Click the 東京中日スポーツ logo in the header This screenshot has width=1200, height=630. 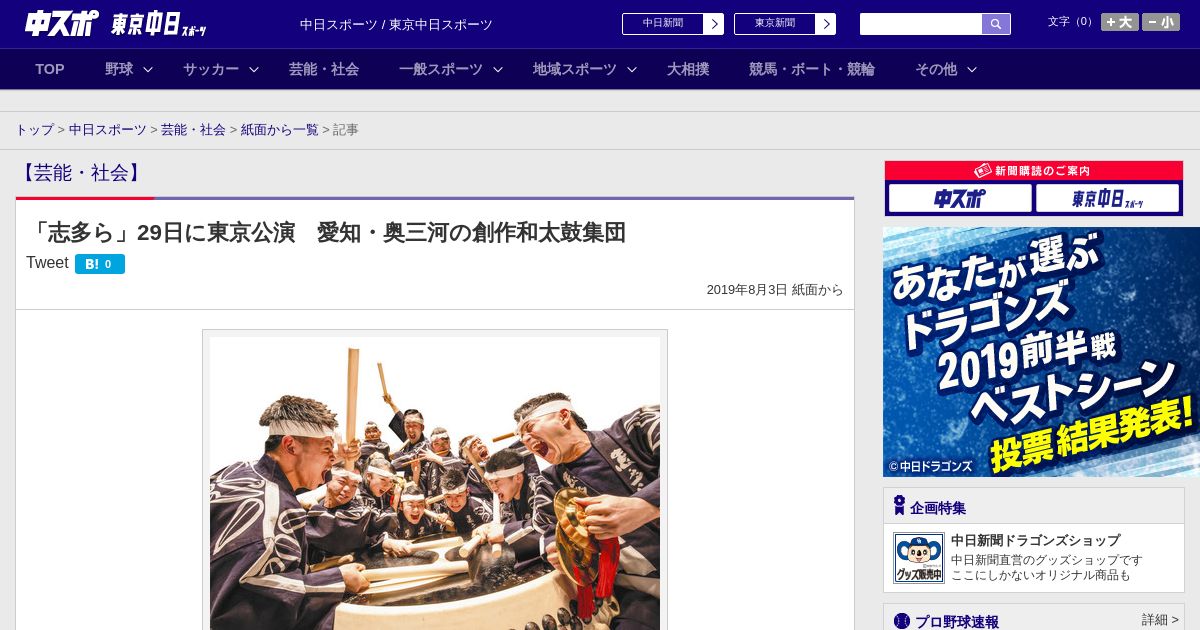click(x=159, y=24)
